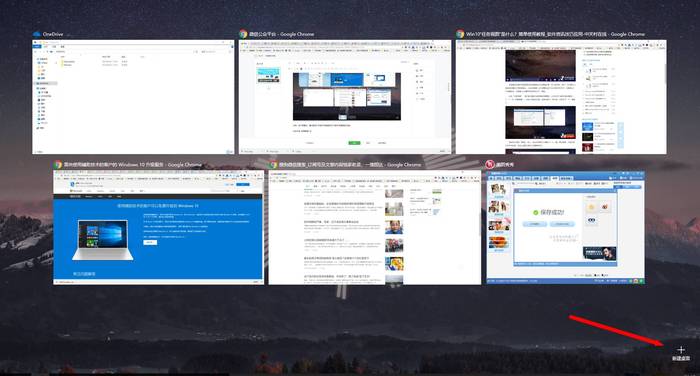Screen dimensions: 700x376
Task: Switch to the OneDrive File Explorer window thumbnail
Action: pyautogui.click(x=133, y=97)
